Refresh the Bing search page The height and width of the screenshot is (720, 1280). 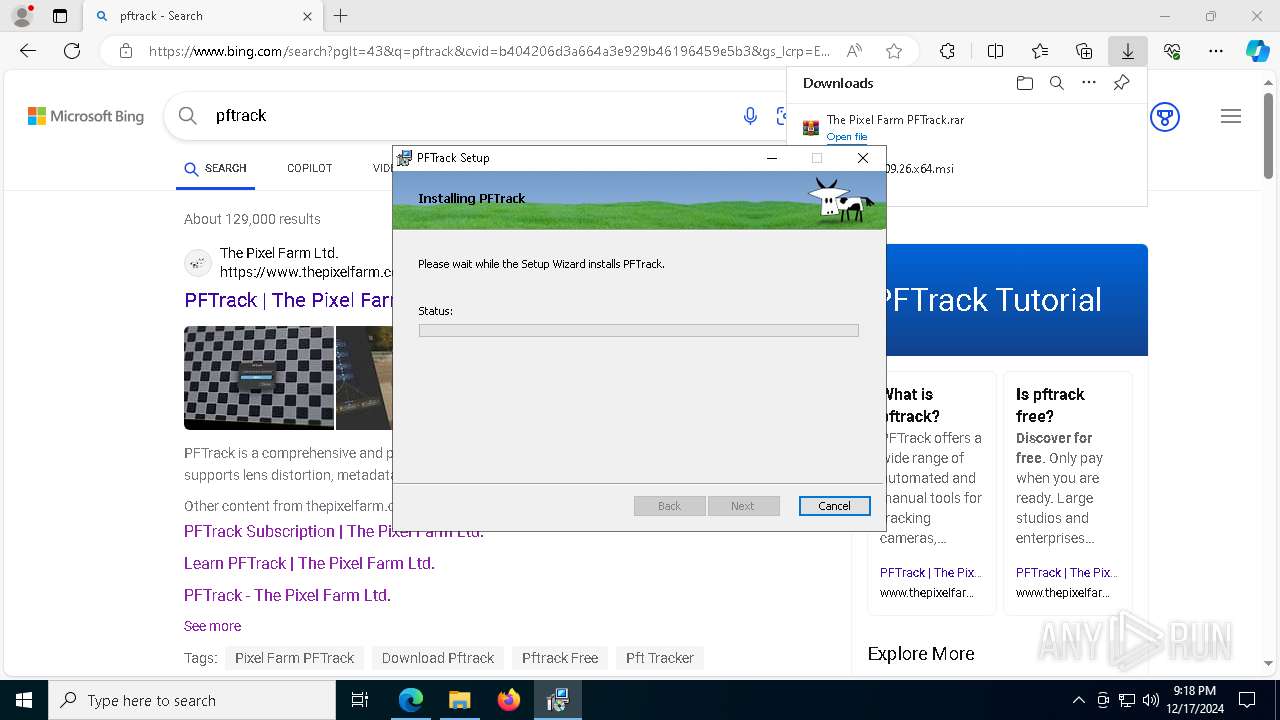(x=72, y=51)
